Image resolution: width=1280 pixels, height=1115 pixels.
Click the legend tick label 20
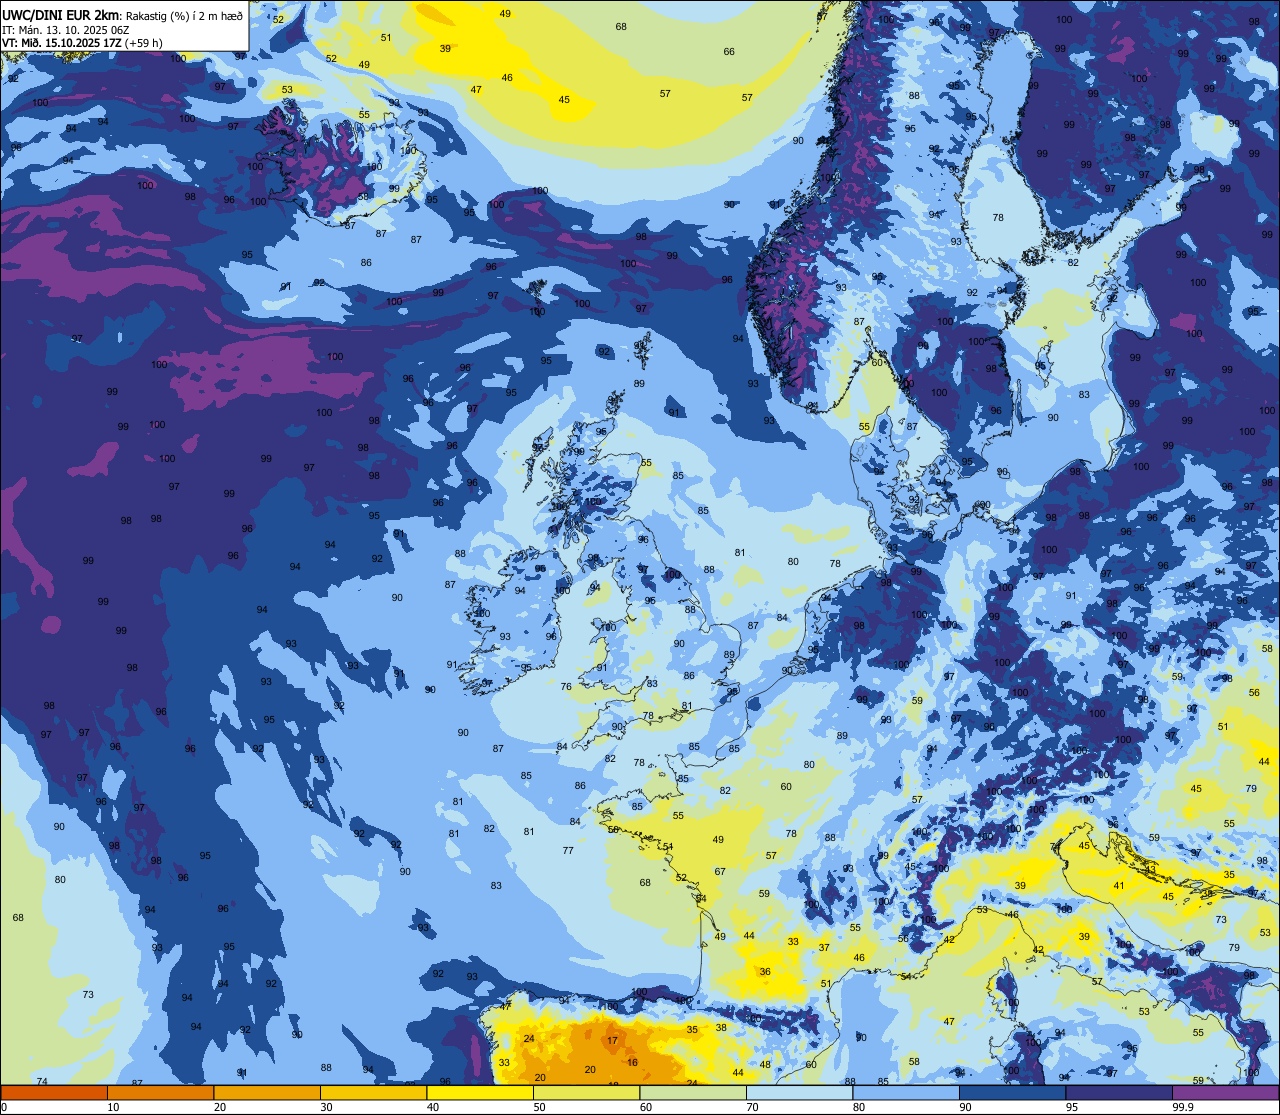pyautogui.click(x=220, y=1107)
